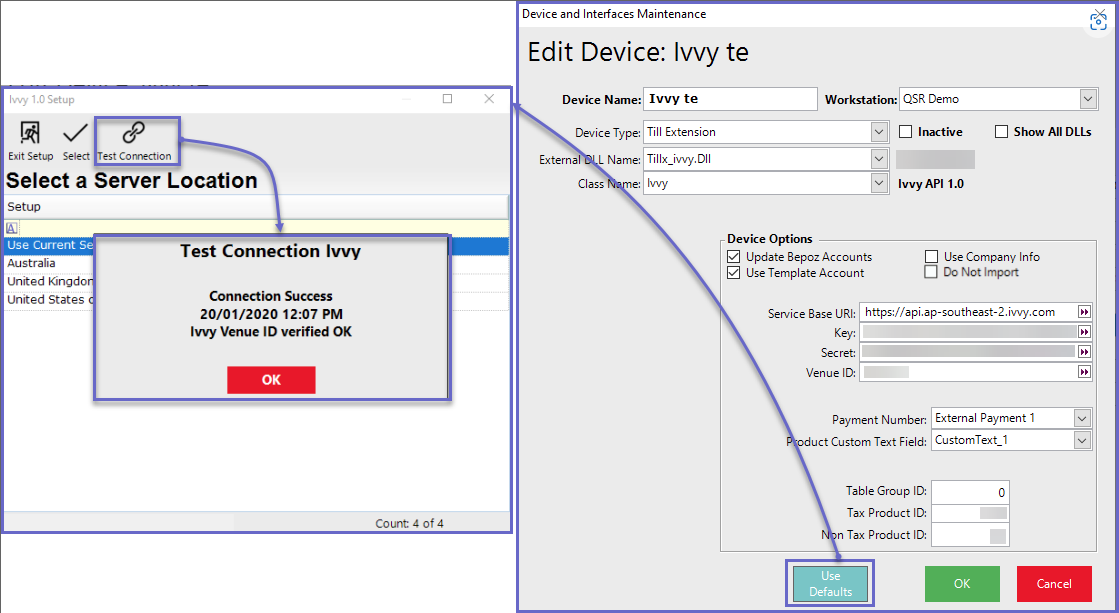Expand the Payment Number dropdown
This screenshot has width=1119, height=613.
(x=1082, y=418)
